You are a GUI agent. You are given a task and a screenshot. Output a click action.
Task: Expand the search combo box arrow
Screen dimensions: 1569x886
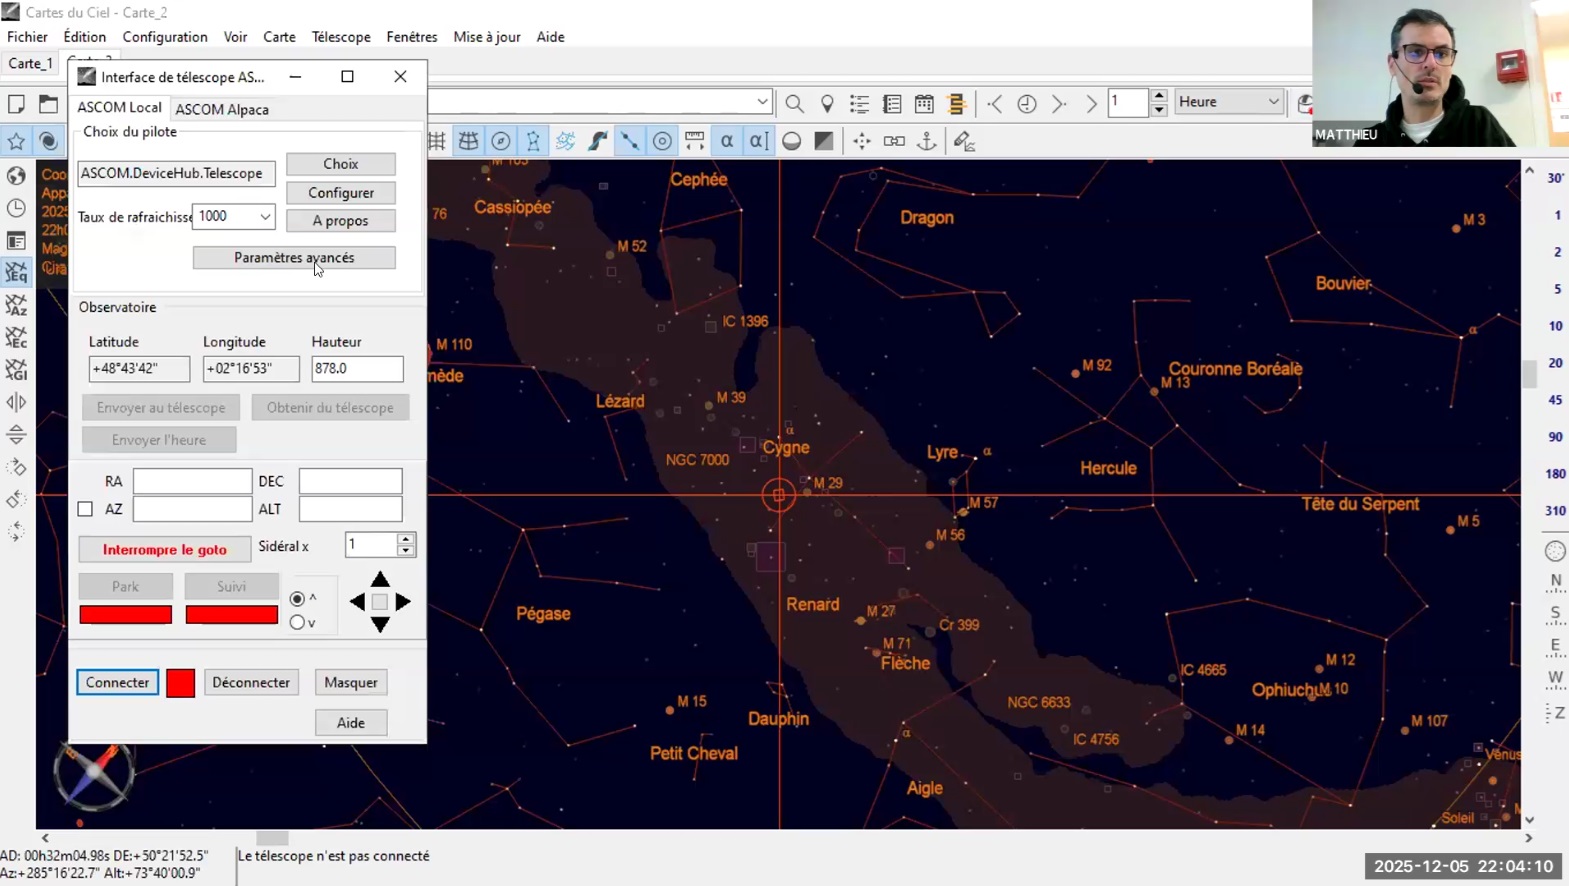click(x=762, y=102)
